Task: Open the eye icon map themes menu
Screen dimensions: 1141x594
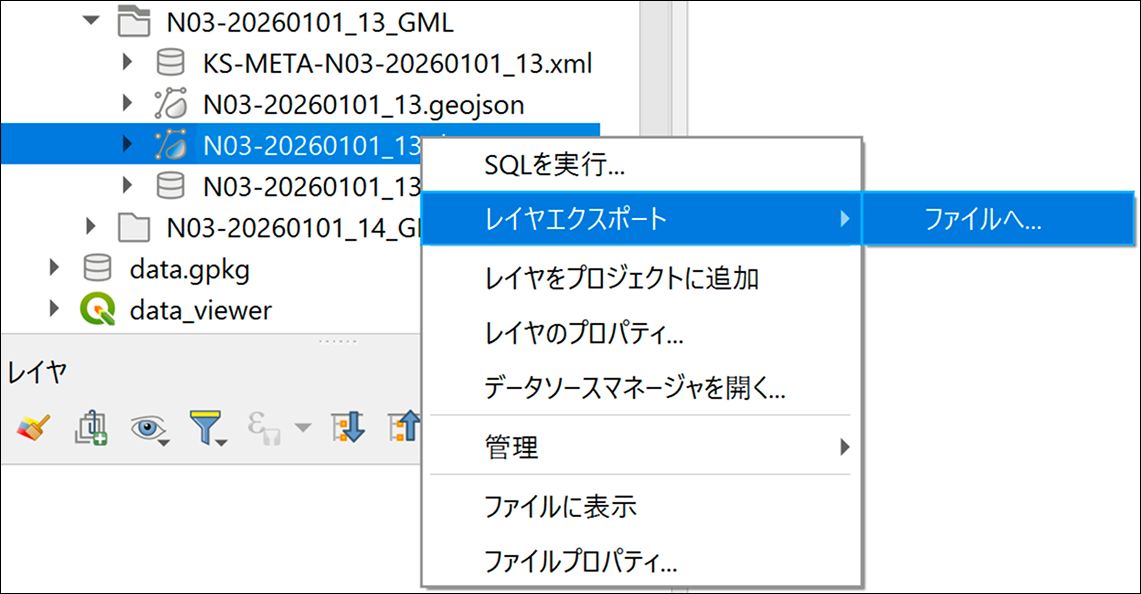Action: coord(149,429)
